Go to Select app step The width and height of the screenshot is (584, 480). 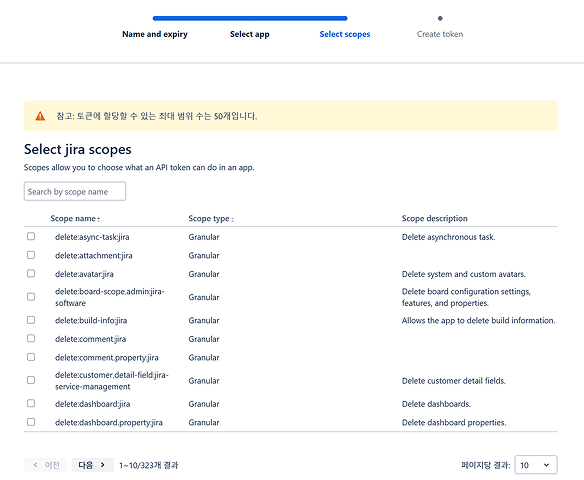click(x=250, y=34)
